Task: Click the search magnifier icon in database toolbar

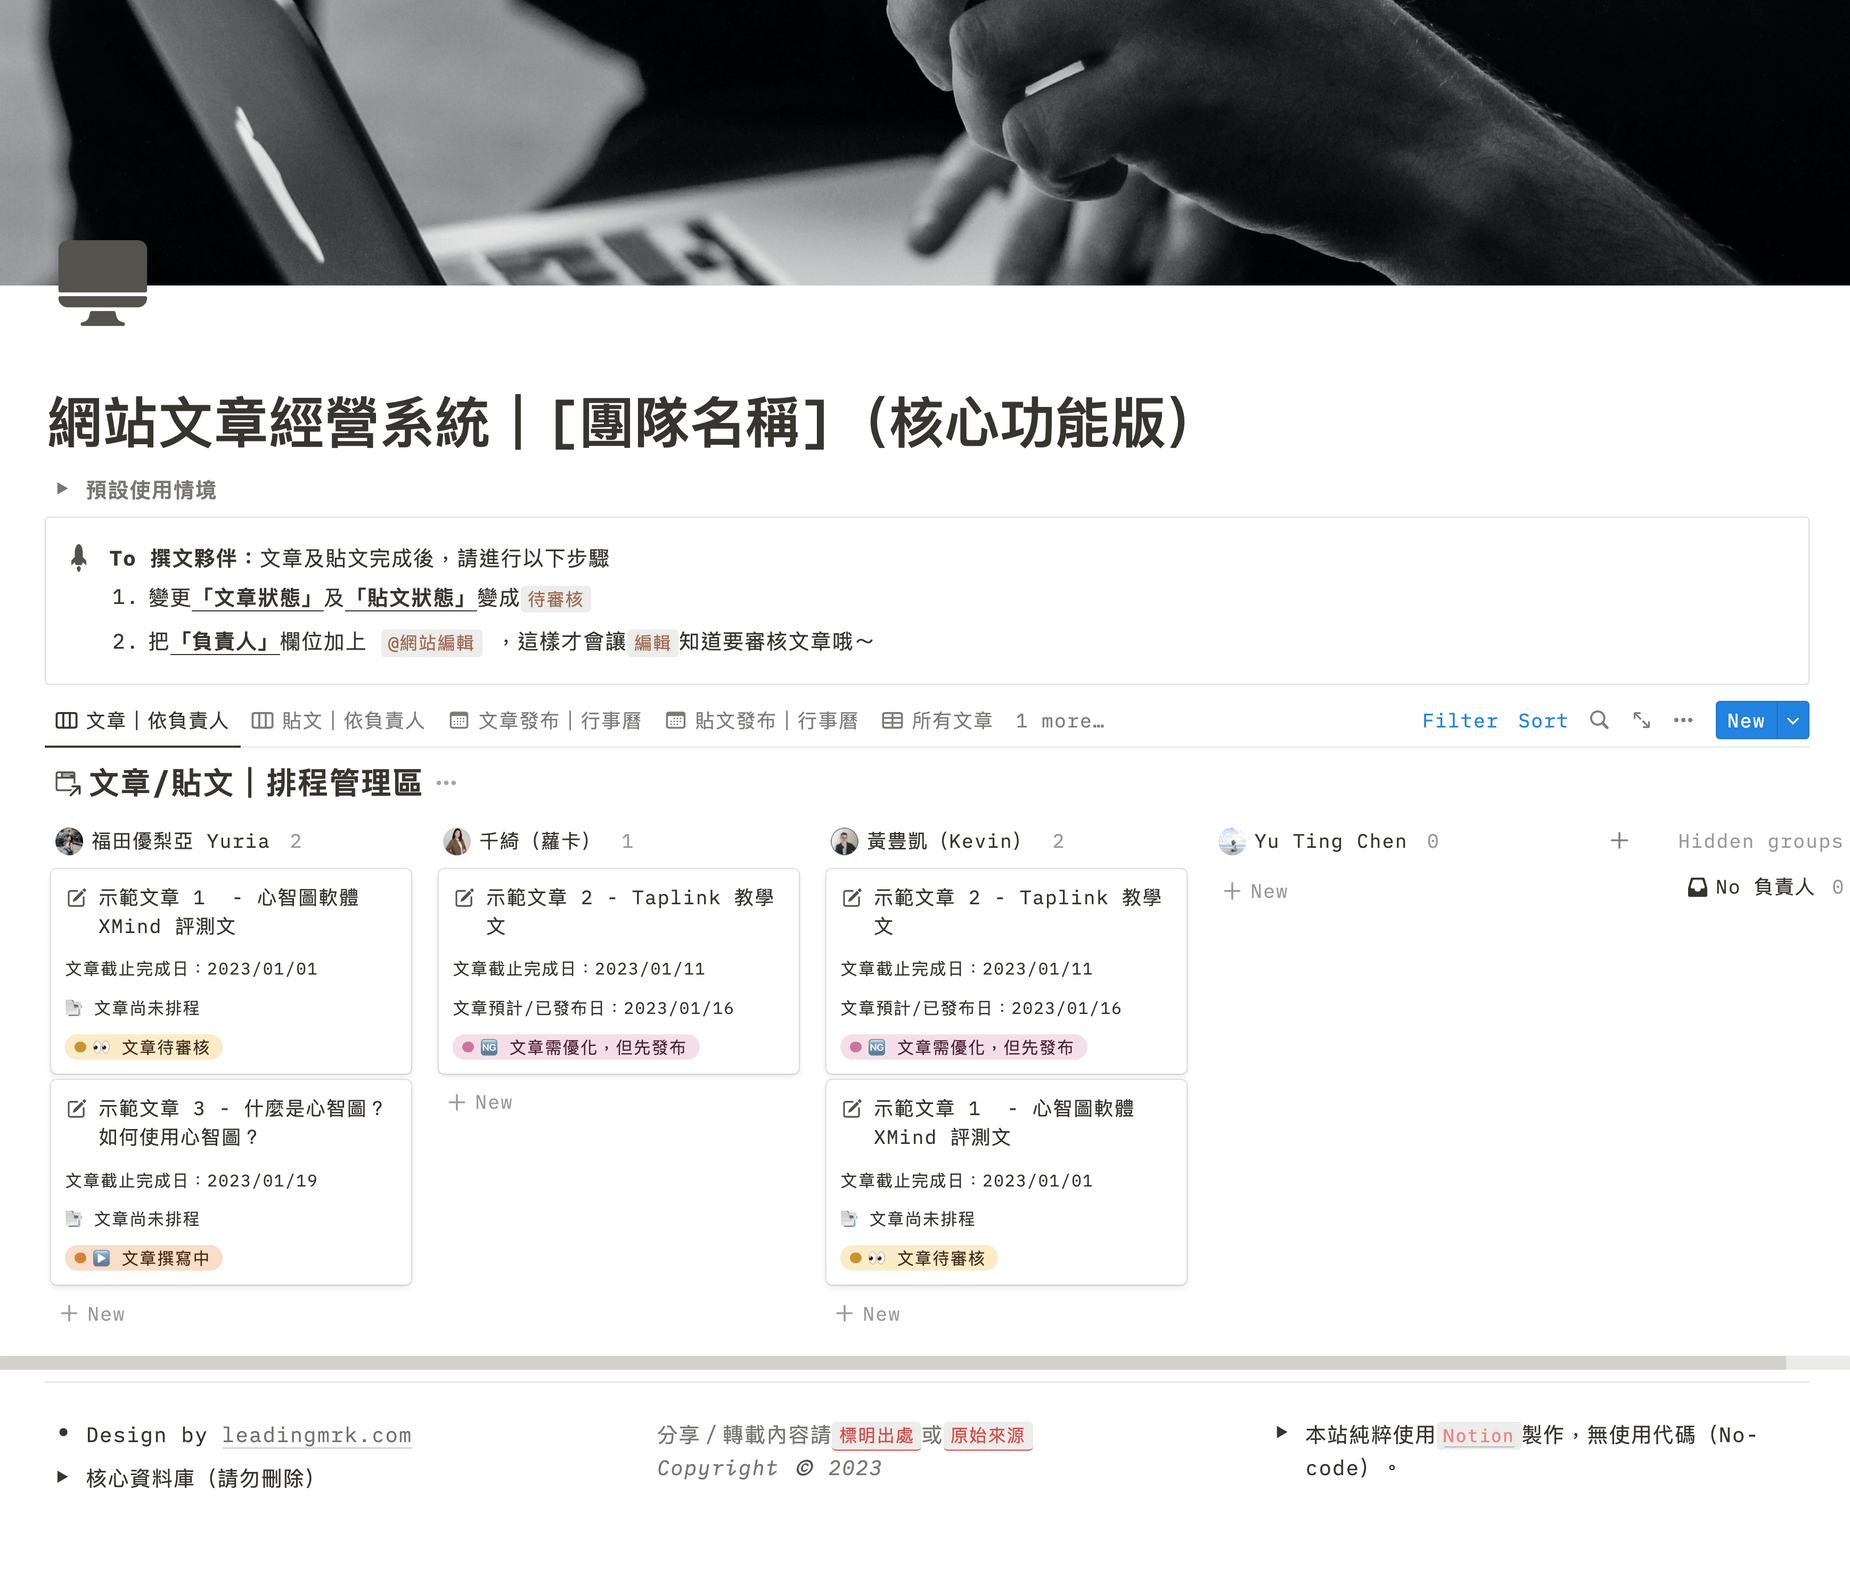Action: pyautogui.click(x=1599, y=720)
